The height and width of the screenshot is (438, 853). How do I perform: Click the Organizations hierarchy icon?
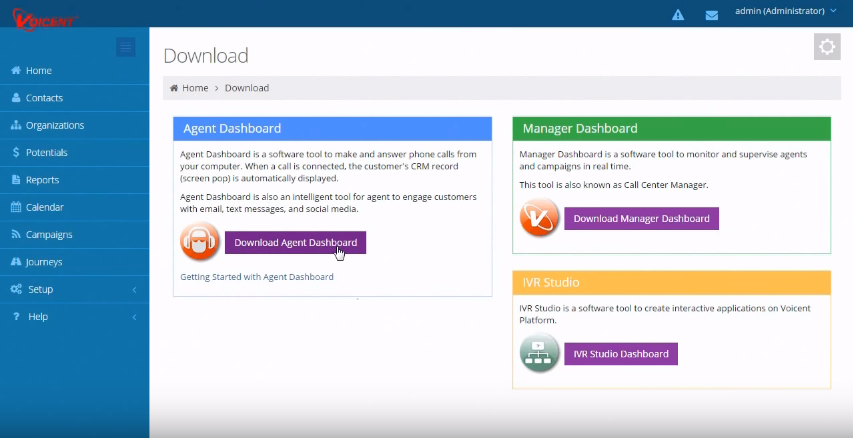point(16,125)
